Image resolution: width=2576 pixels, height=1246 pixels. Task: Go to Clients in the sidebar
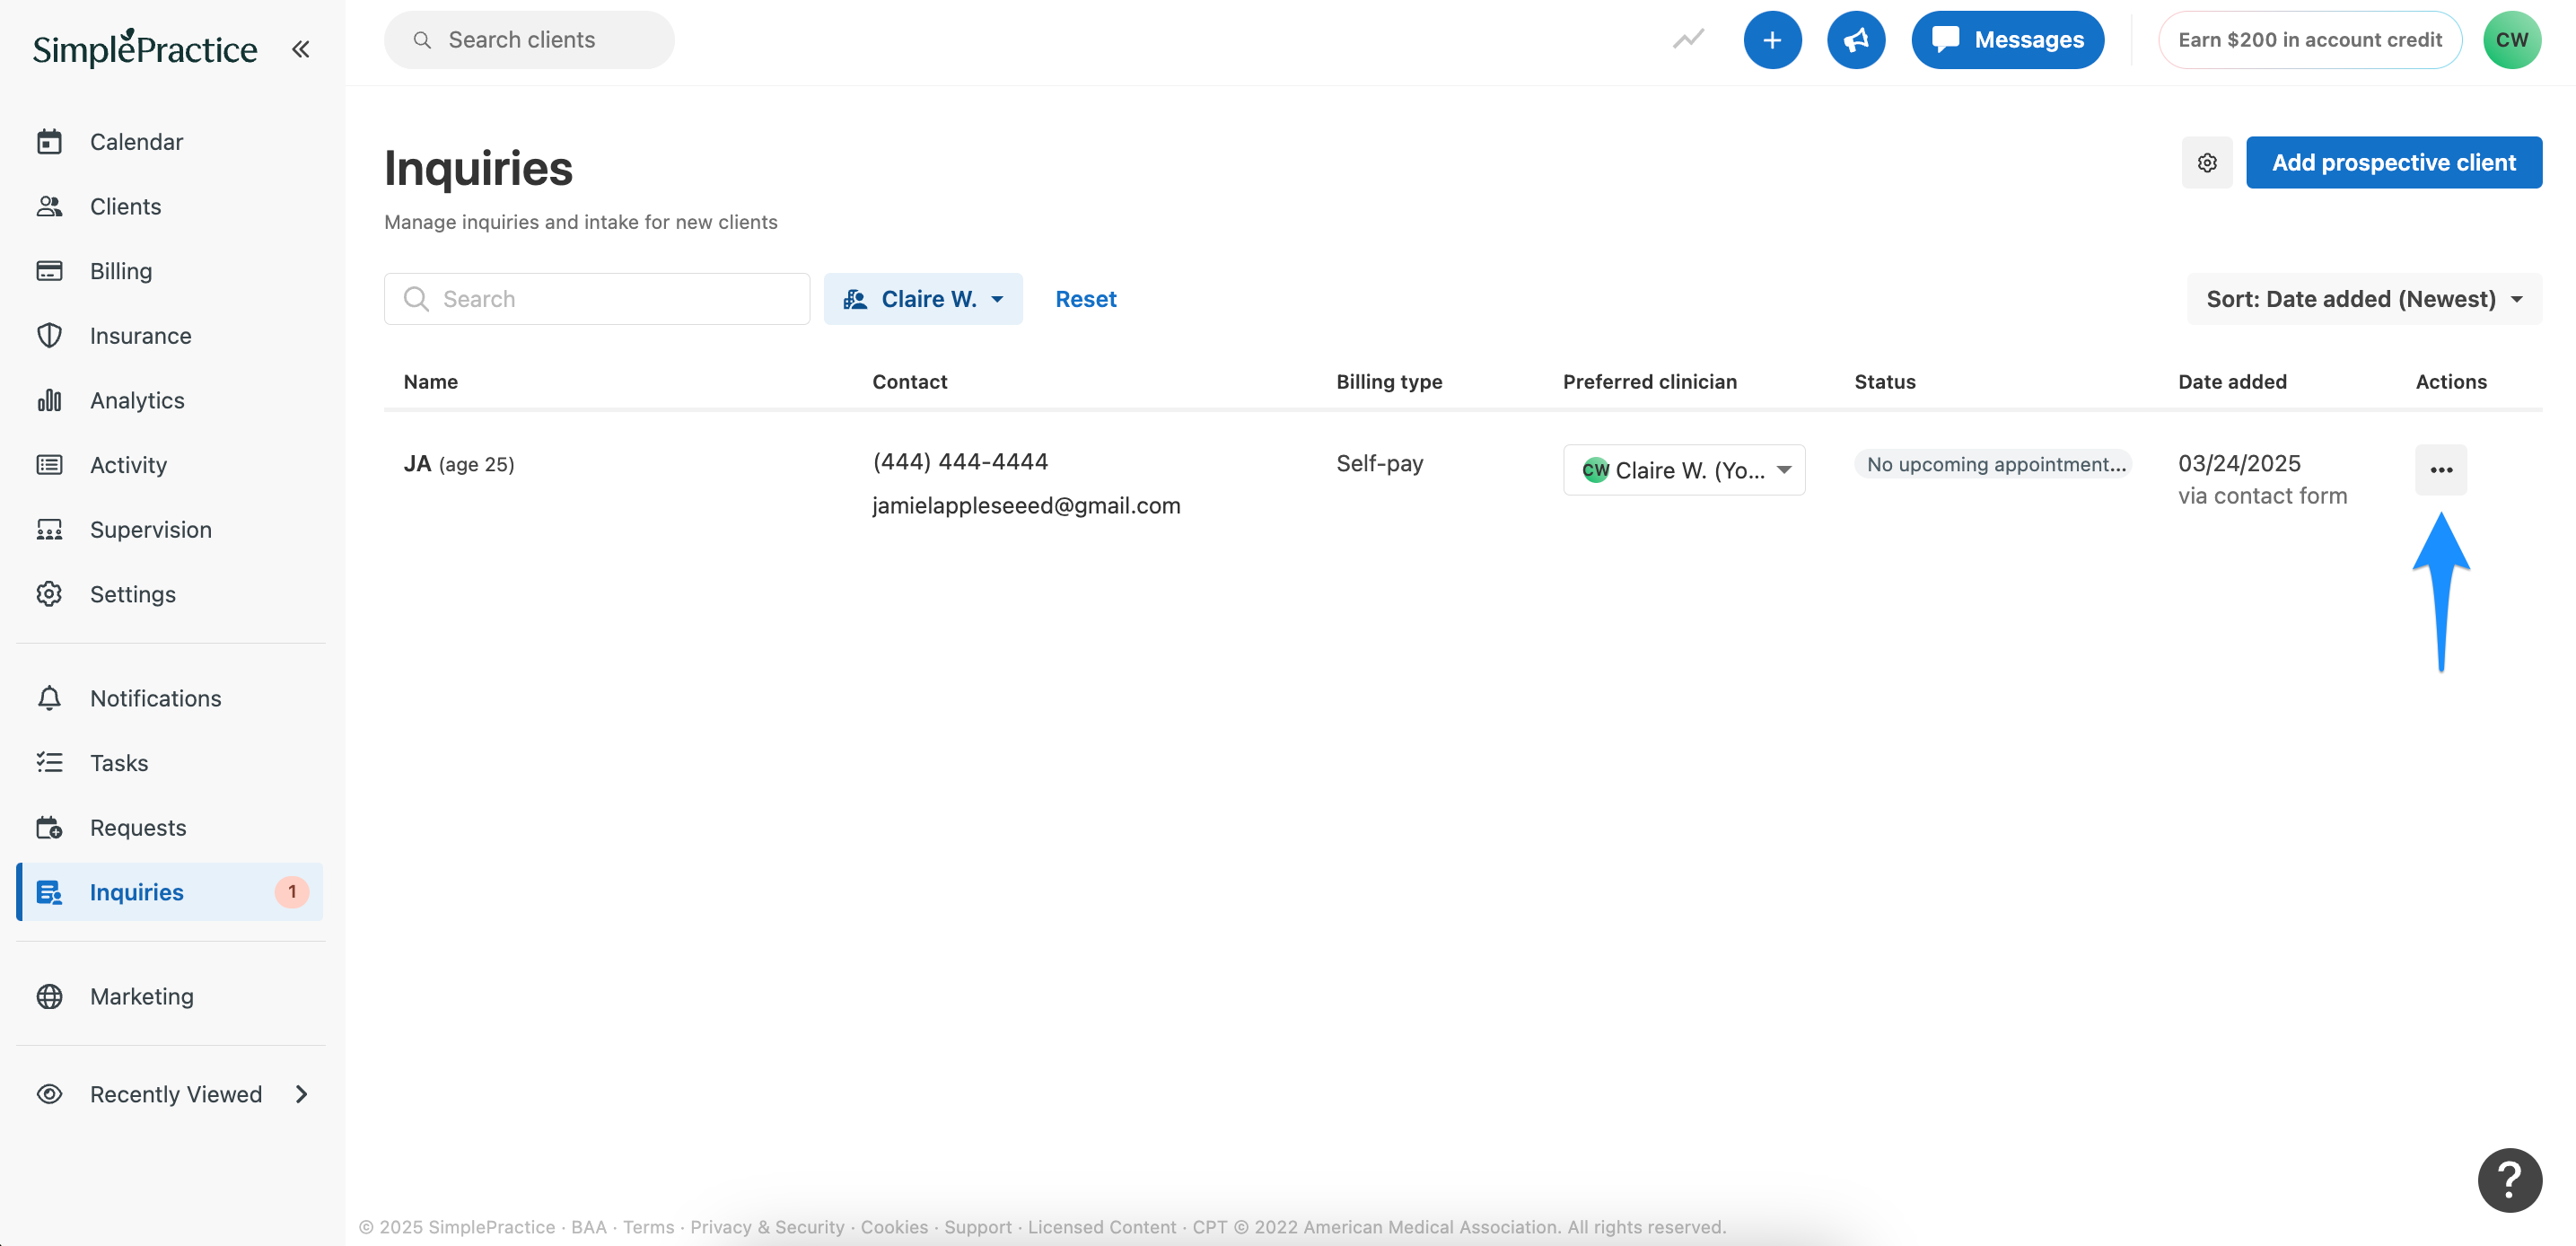pos(125,206)
